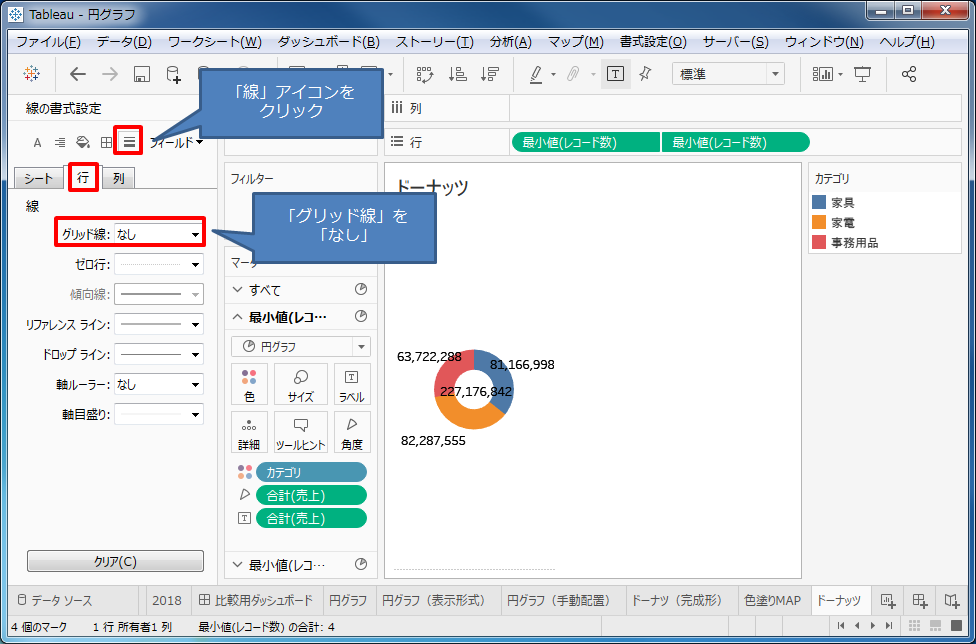
Task: Click the クリア button to reset formatting
Action: [114, 561]
